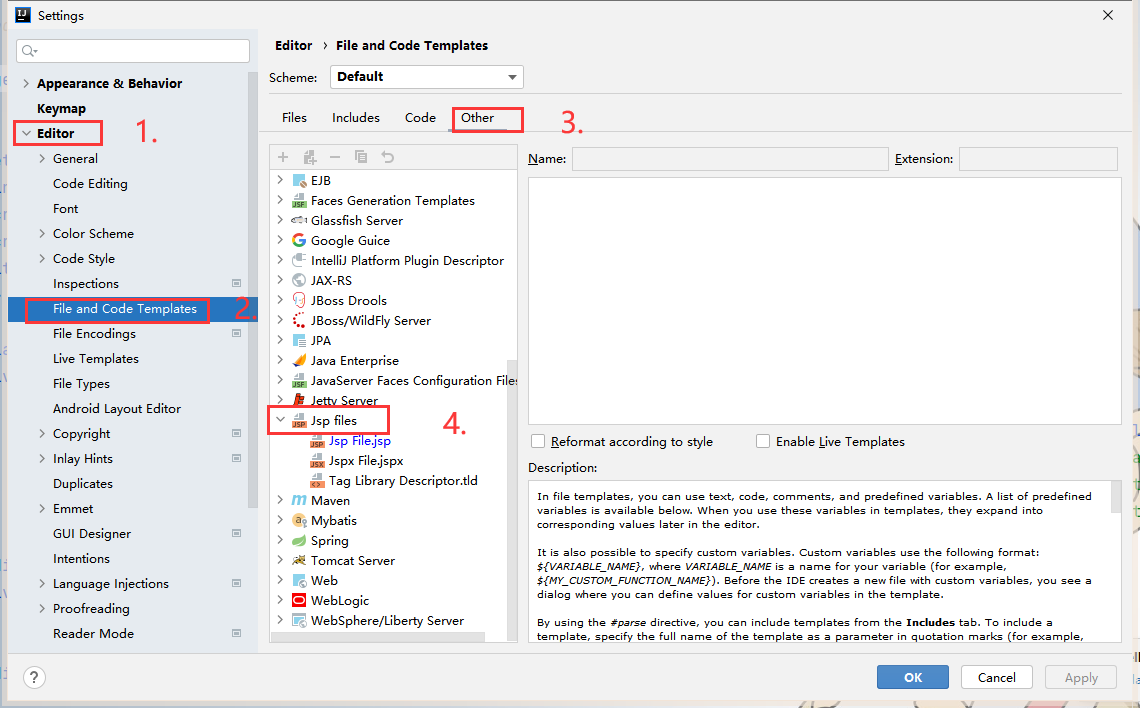Switch to the Includes tab
1140x708 pixels.
[x=356, y=118]
